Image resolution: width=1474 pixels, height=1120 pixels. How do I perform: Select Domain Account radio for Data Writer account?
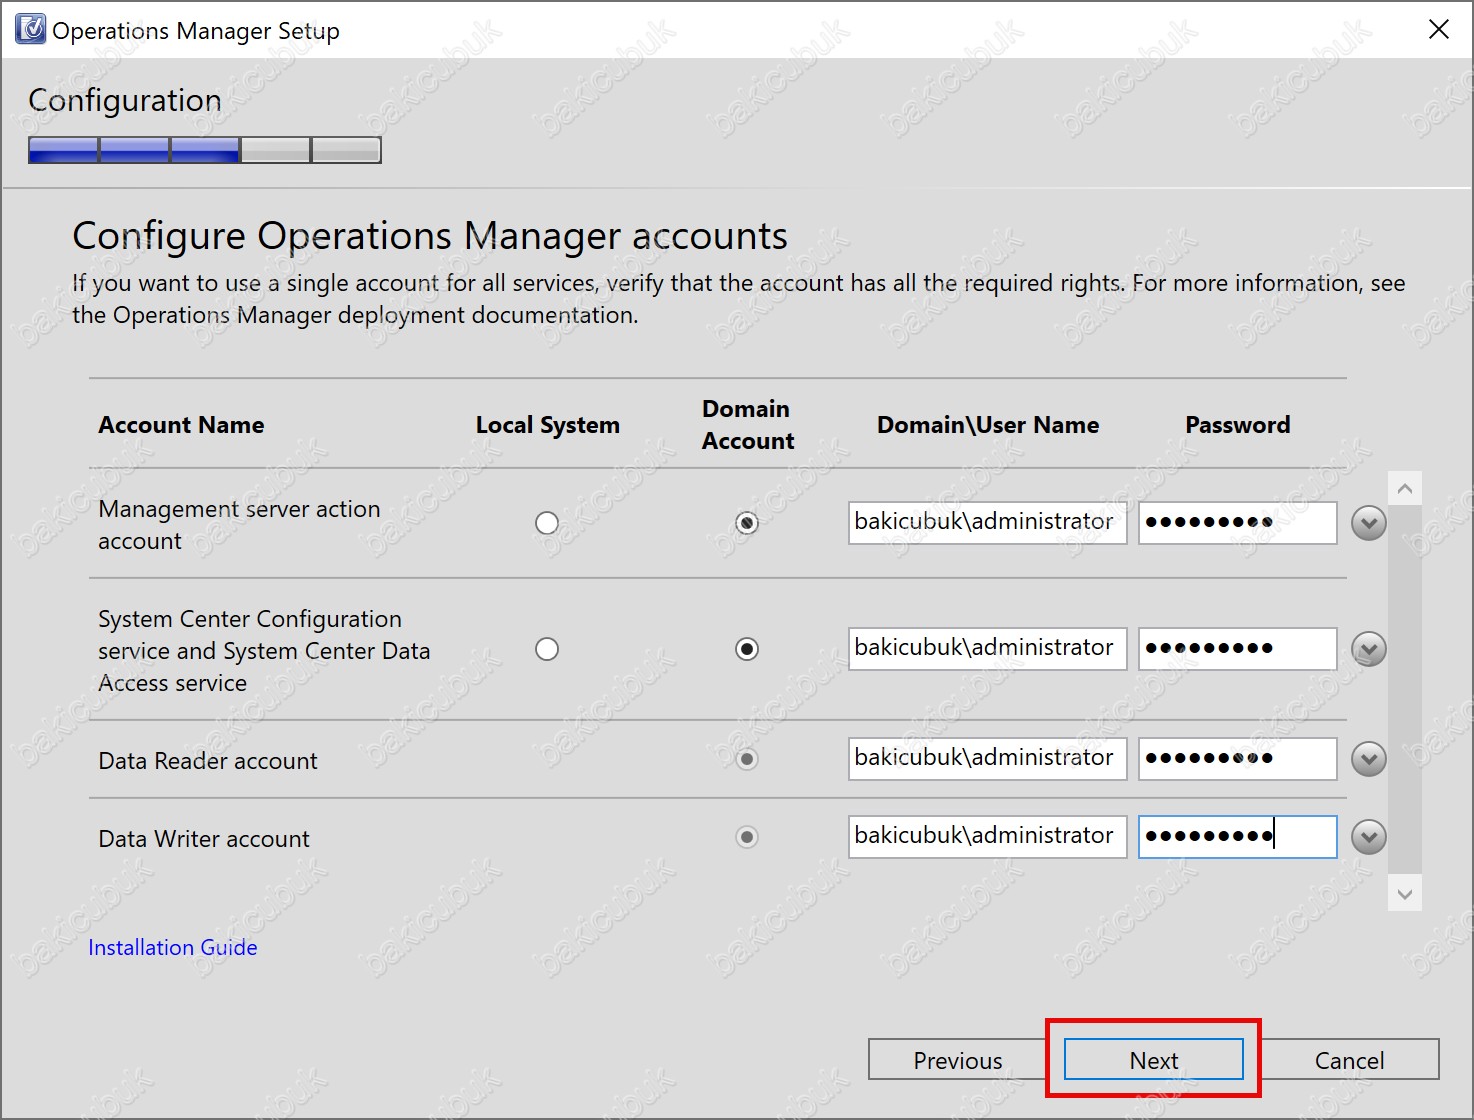[x=747, y=837]
